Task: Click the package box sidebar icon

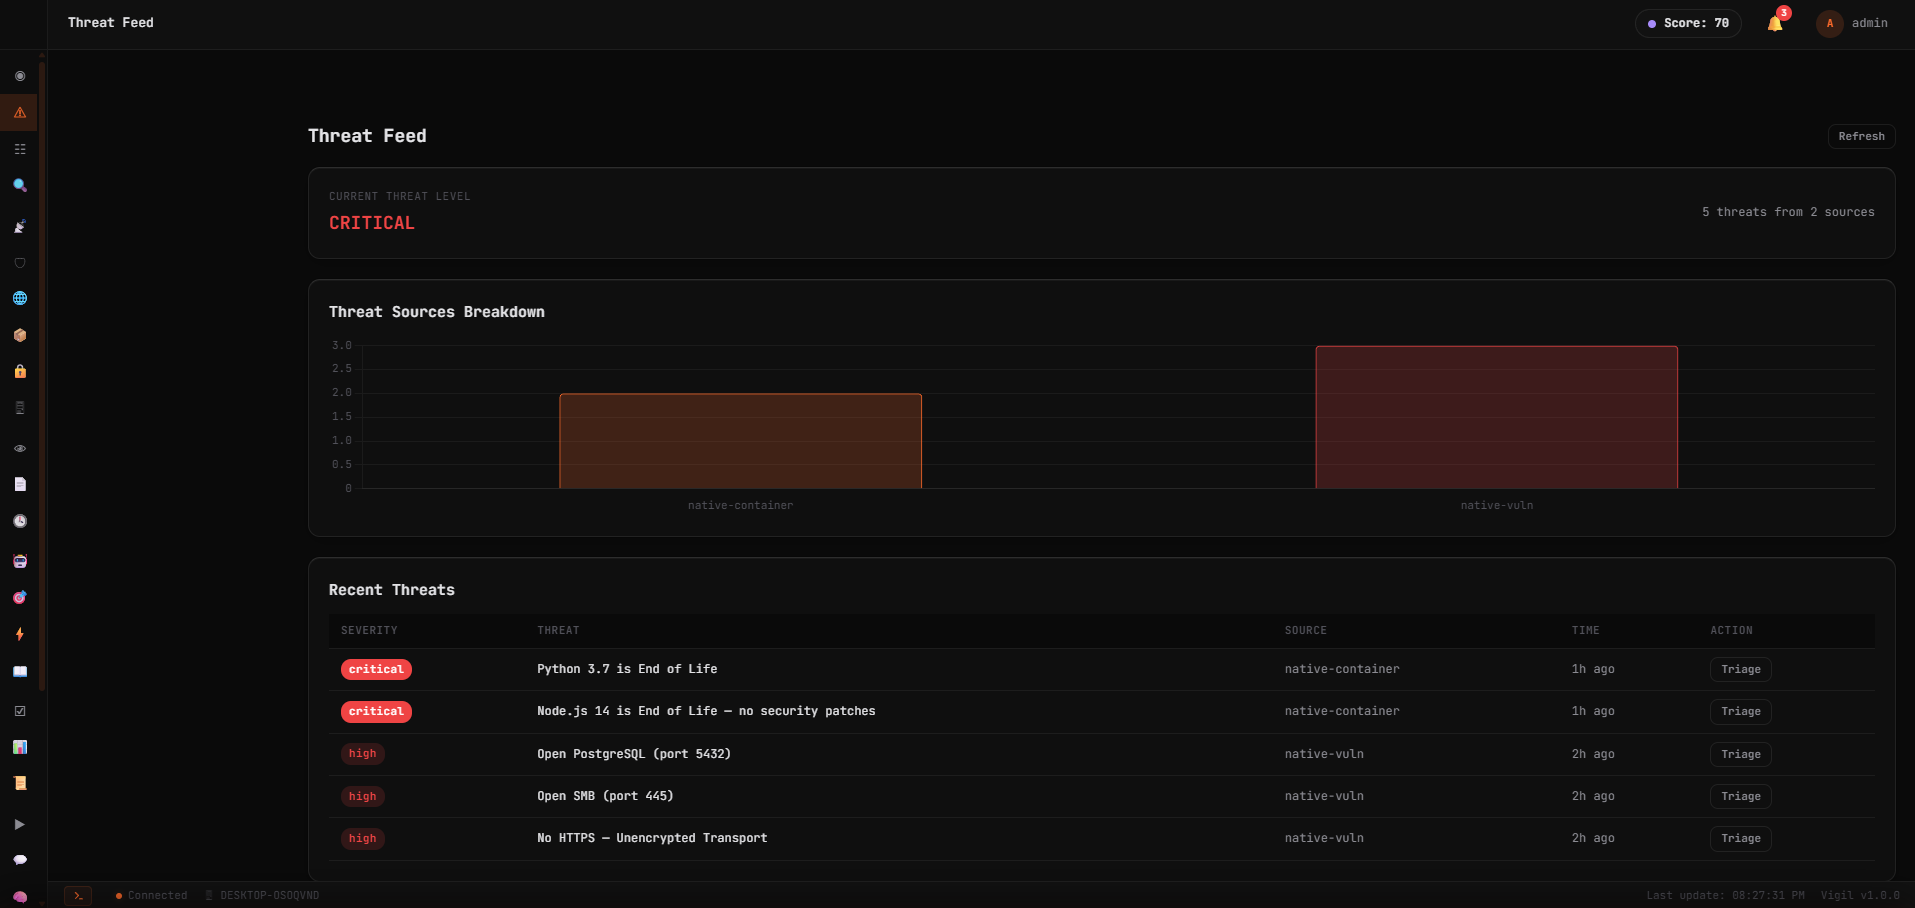Action: click(20, 335)
